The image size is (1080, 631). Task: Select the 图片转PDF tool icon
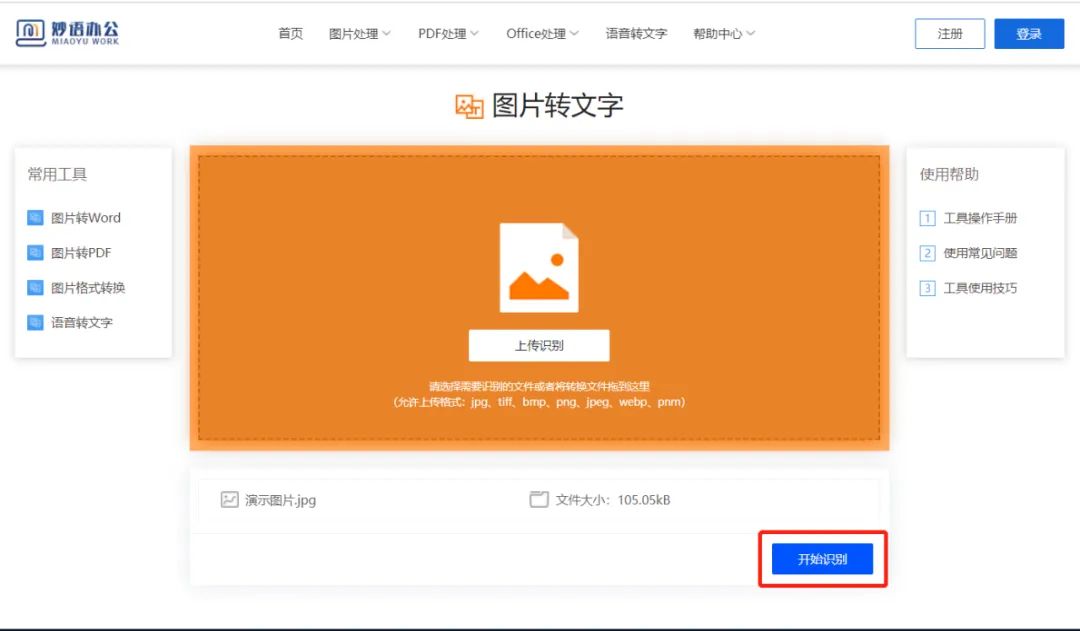tap(36, 252)
